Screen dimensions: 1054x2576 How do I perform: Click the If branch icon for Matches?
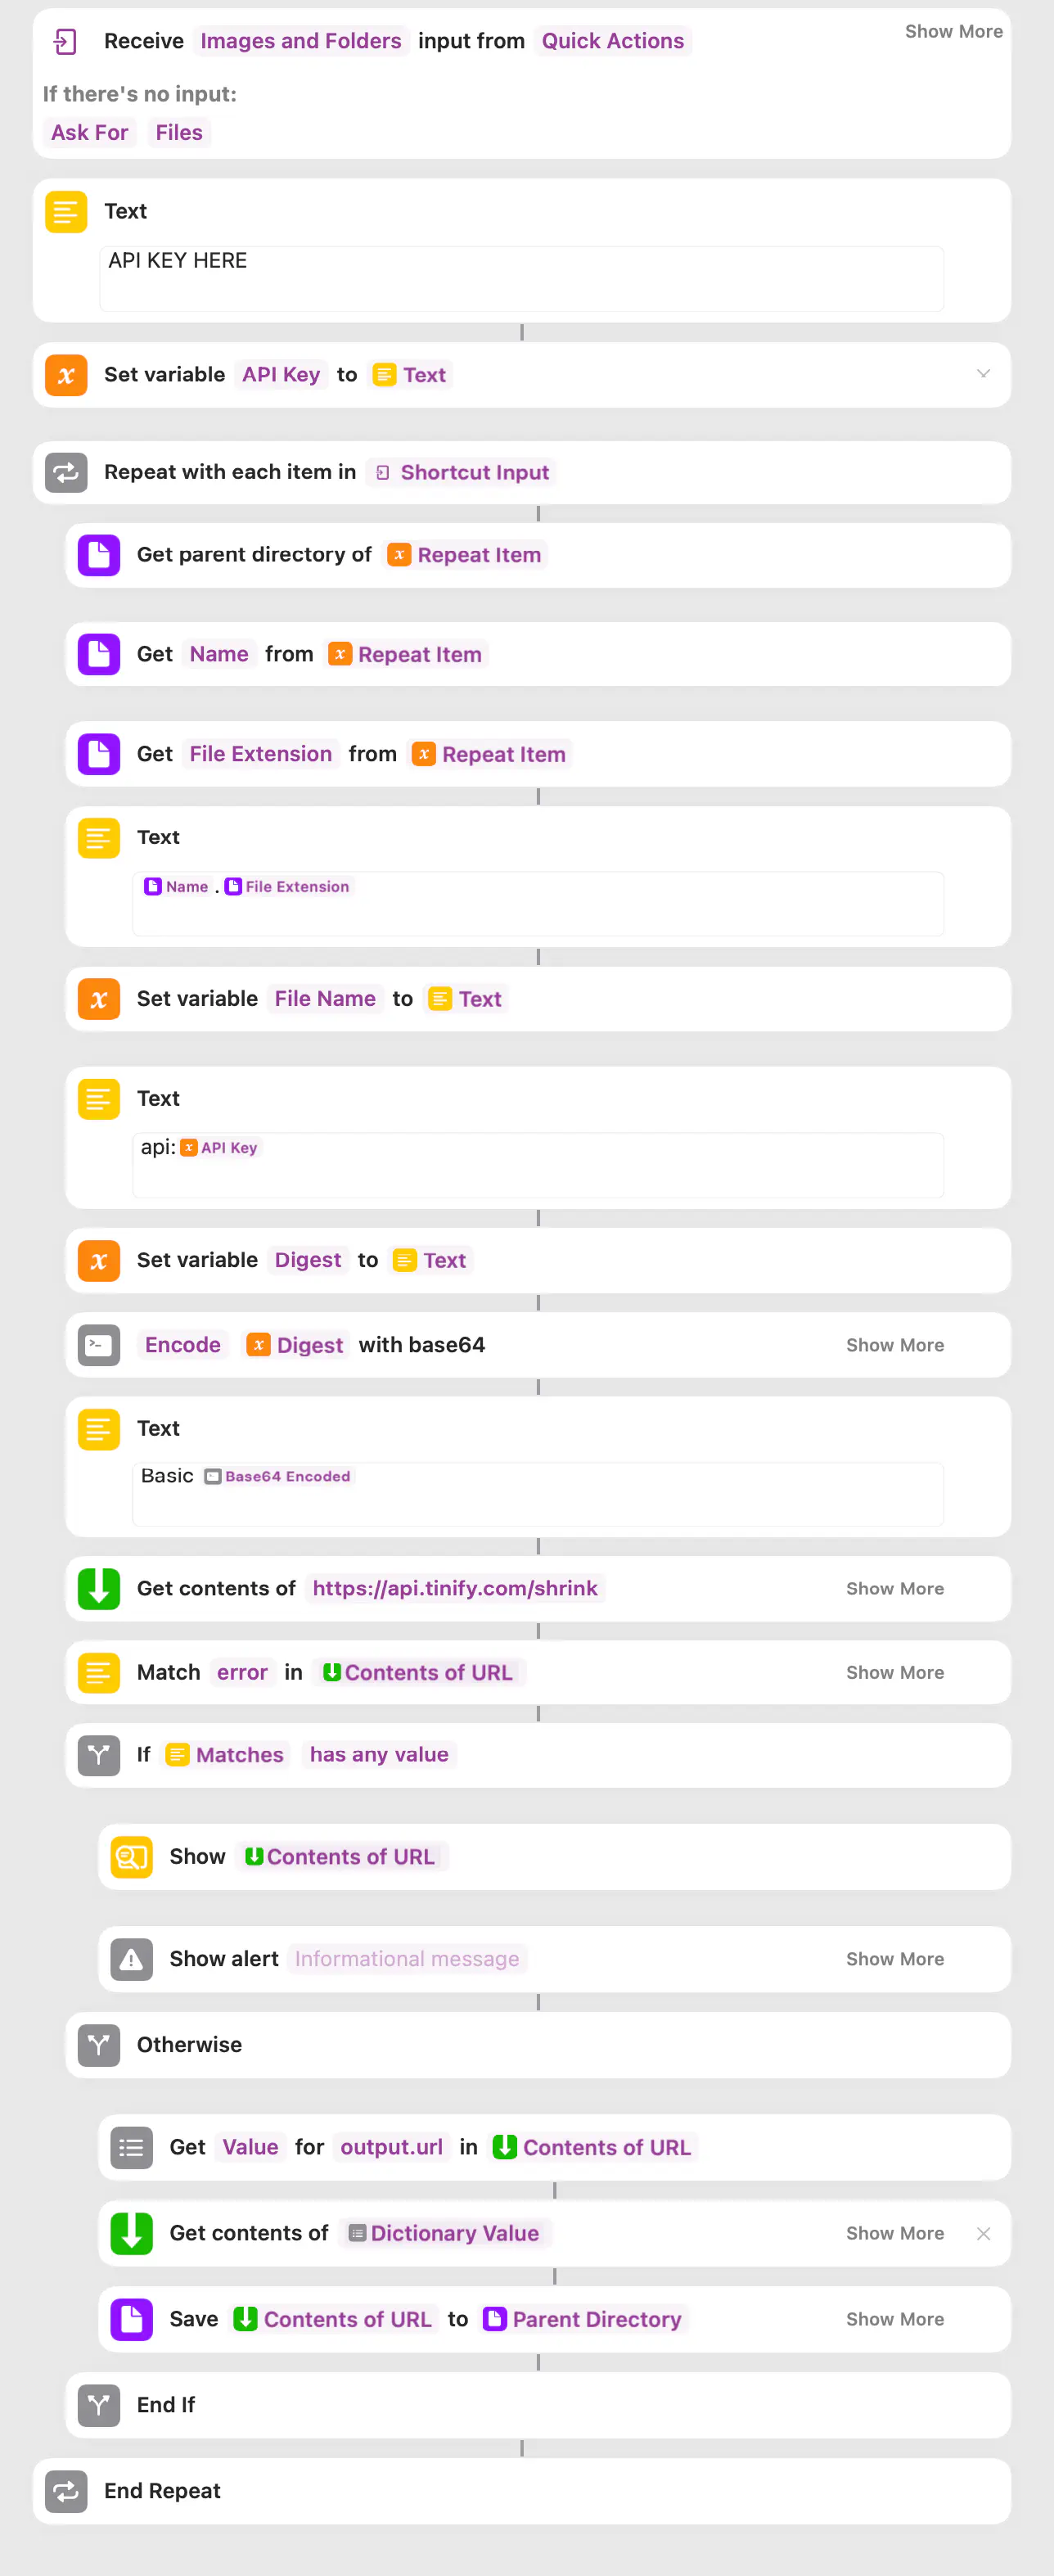pos(99,1755)
